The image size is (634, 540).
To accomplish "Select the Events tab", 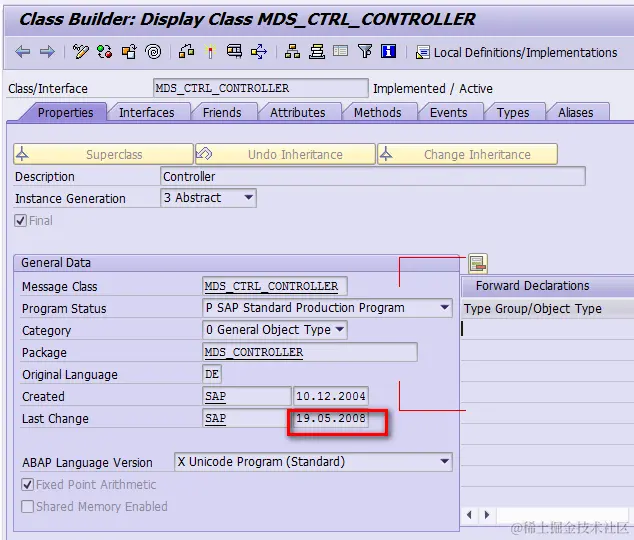I will pos(448,112).
